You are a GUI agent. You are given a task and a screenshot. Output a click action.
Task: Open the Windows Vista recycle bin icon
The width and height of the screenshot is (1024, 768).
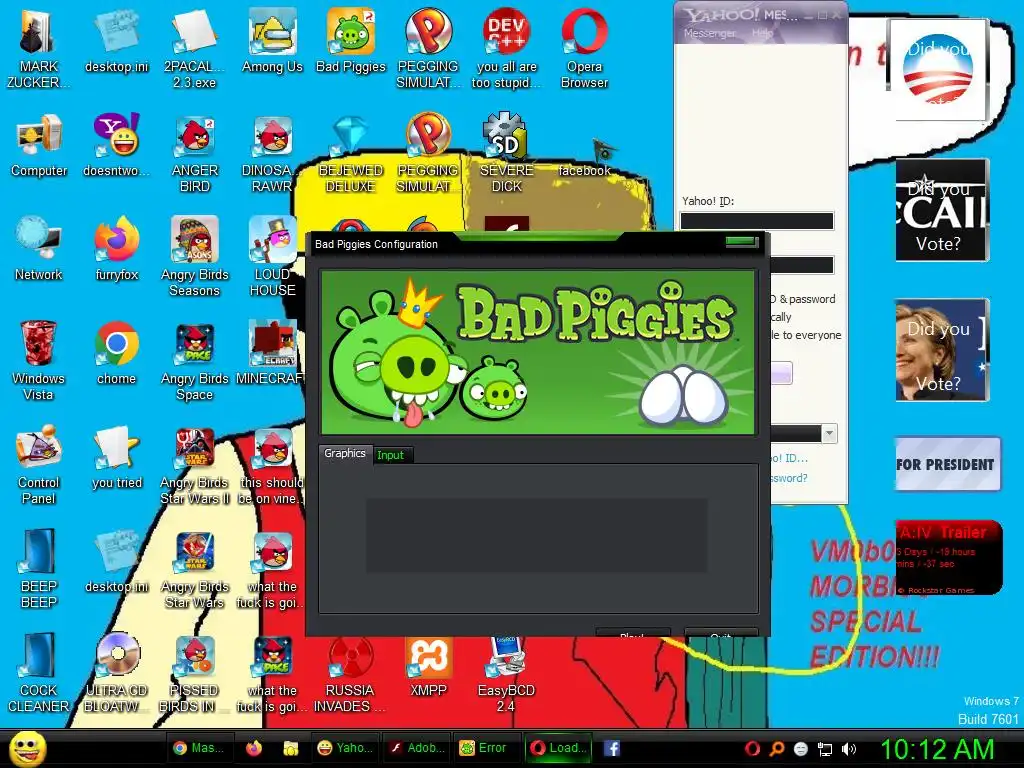click(x=38, y=360)
